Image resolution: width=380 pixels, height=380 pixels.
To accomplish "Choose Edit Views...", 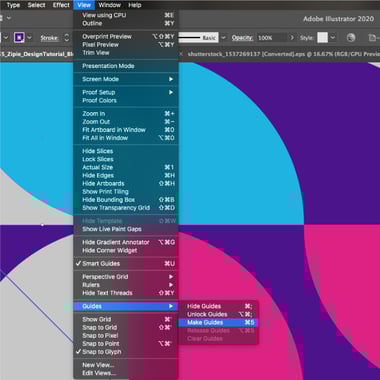I will click(x=126, y=373).
